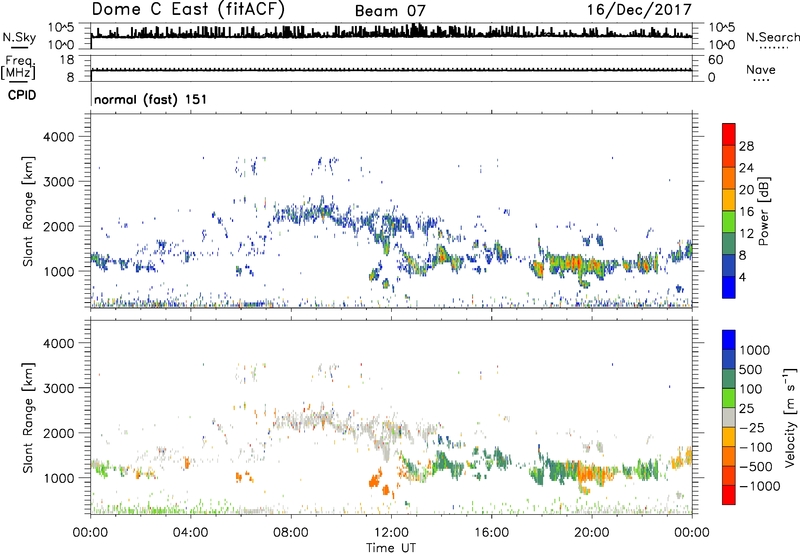
Task: Click the '20:00' time tick label
Action: coord(591,533)
